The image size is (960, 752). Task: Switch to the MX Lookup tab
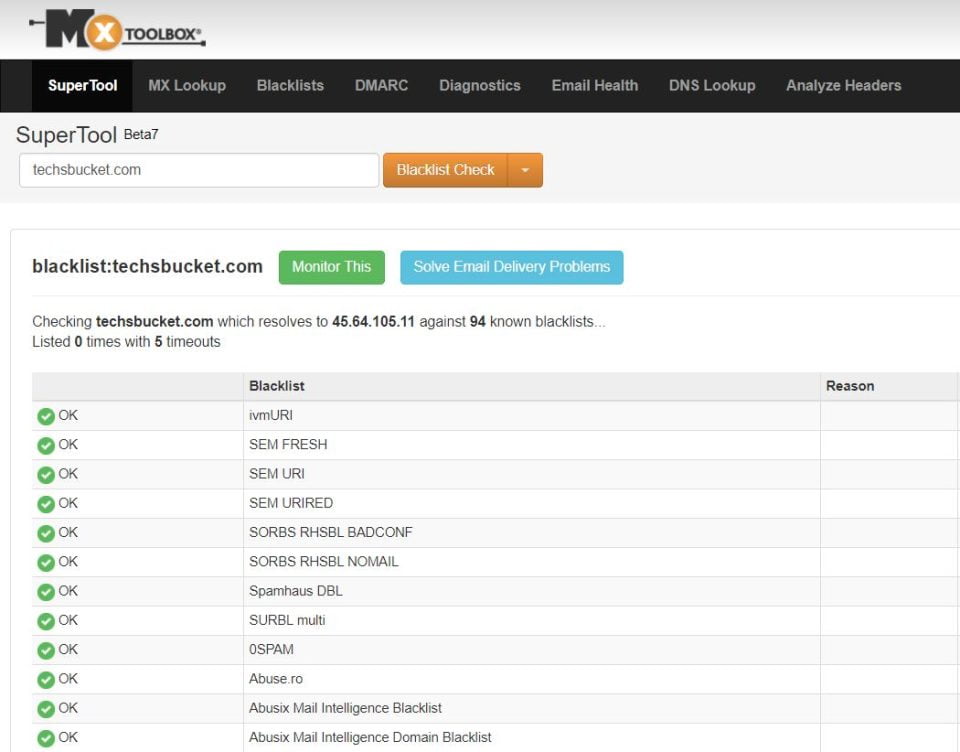pyautogui.click(x=187, y=86)
